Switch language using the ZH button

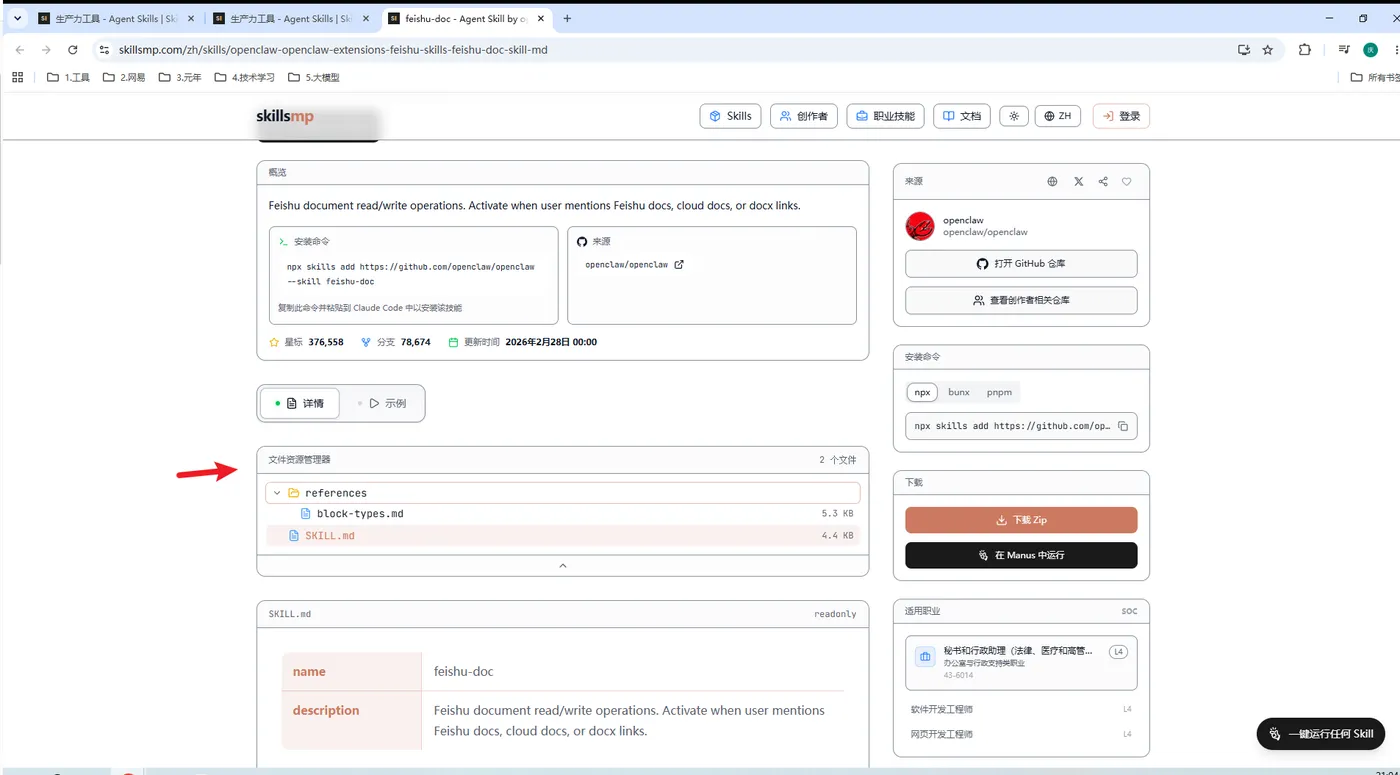[1058, 116]
